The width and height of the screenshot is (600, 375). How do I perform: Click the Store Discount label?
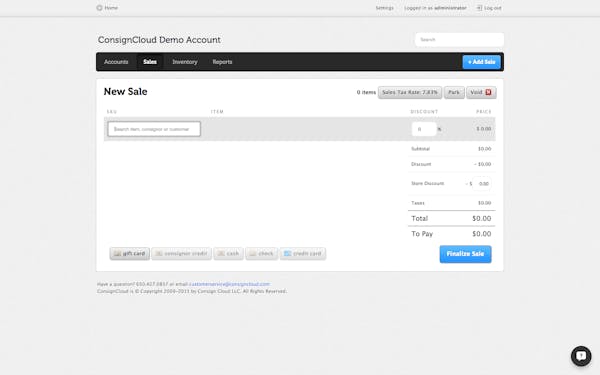coord(427,183)
